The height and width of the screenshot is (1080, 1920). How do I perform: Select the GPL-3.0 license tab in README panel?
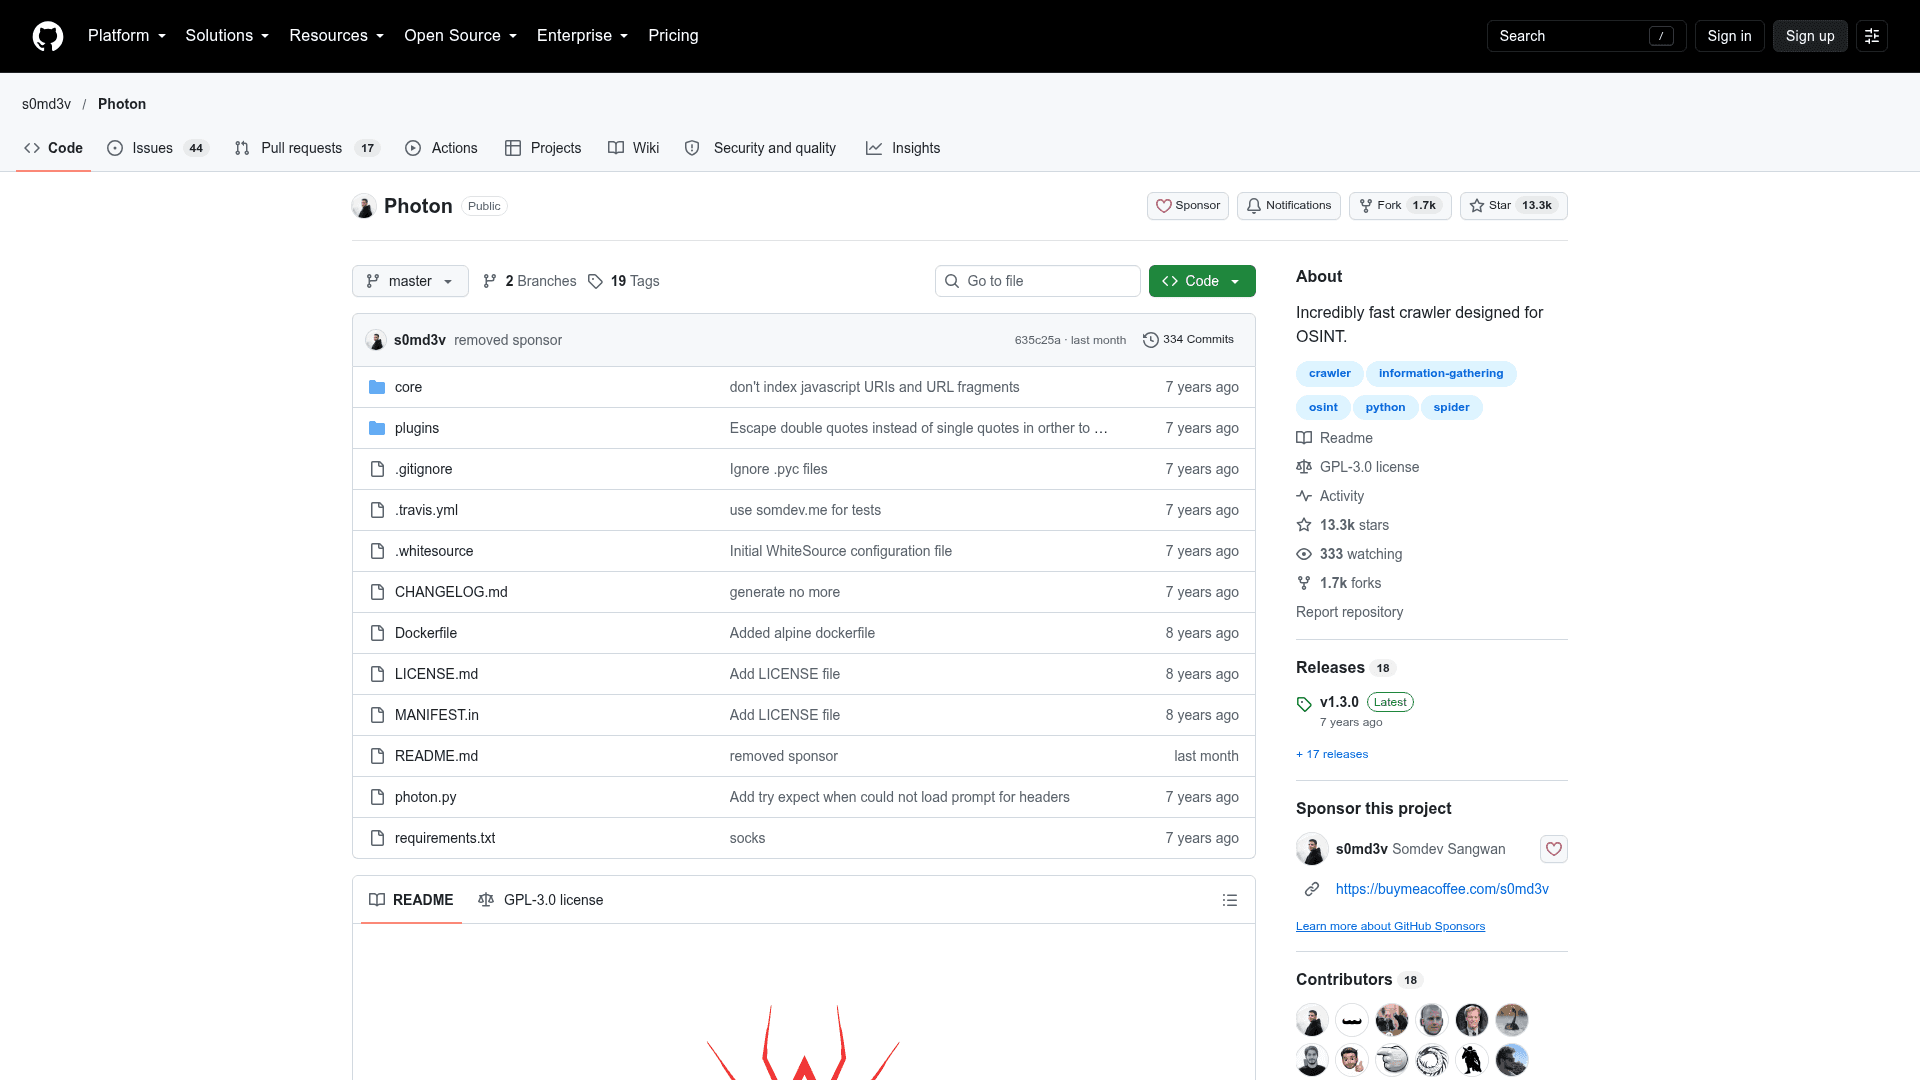tap(541, 900)
